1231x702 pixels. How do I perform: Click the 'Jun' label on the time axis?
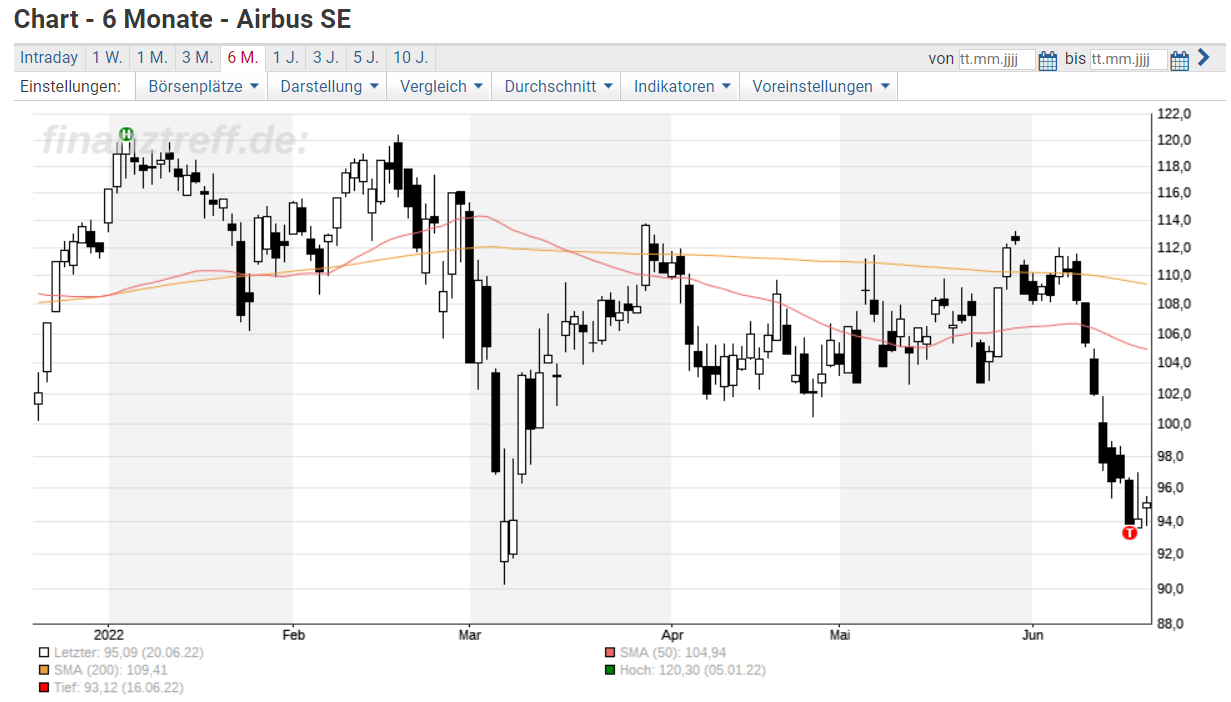1032,634
